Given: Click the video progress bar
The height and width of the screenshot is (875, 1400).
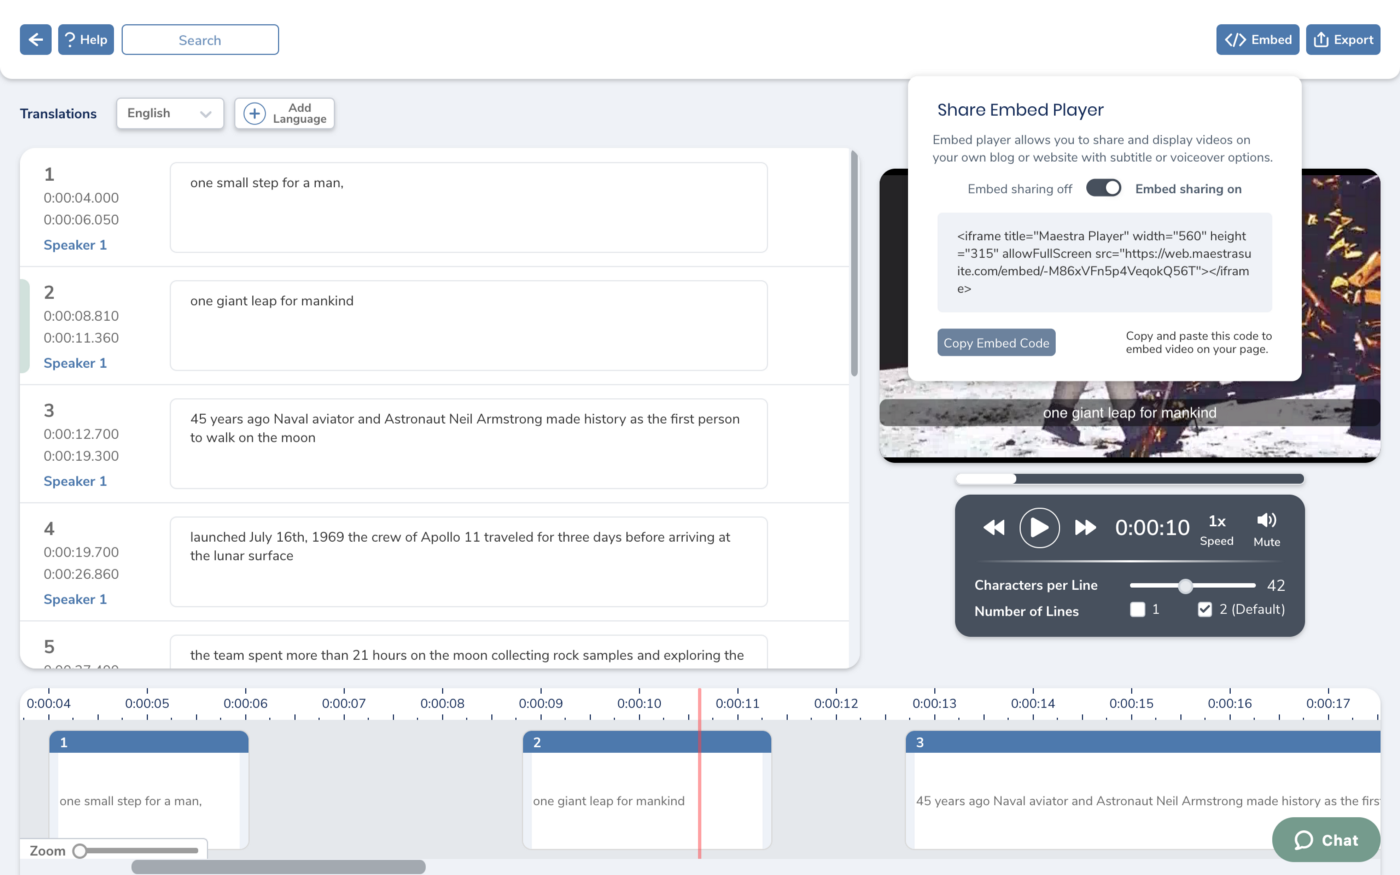Looking at the screenshot, I should coord(1129,479).
